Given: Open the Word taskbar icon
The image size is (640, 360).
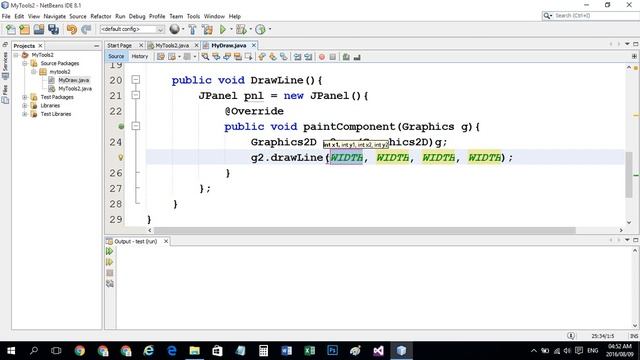Looking at the screenshot, I should (287, 351).
